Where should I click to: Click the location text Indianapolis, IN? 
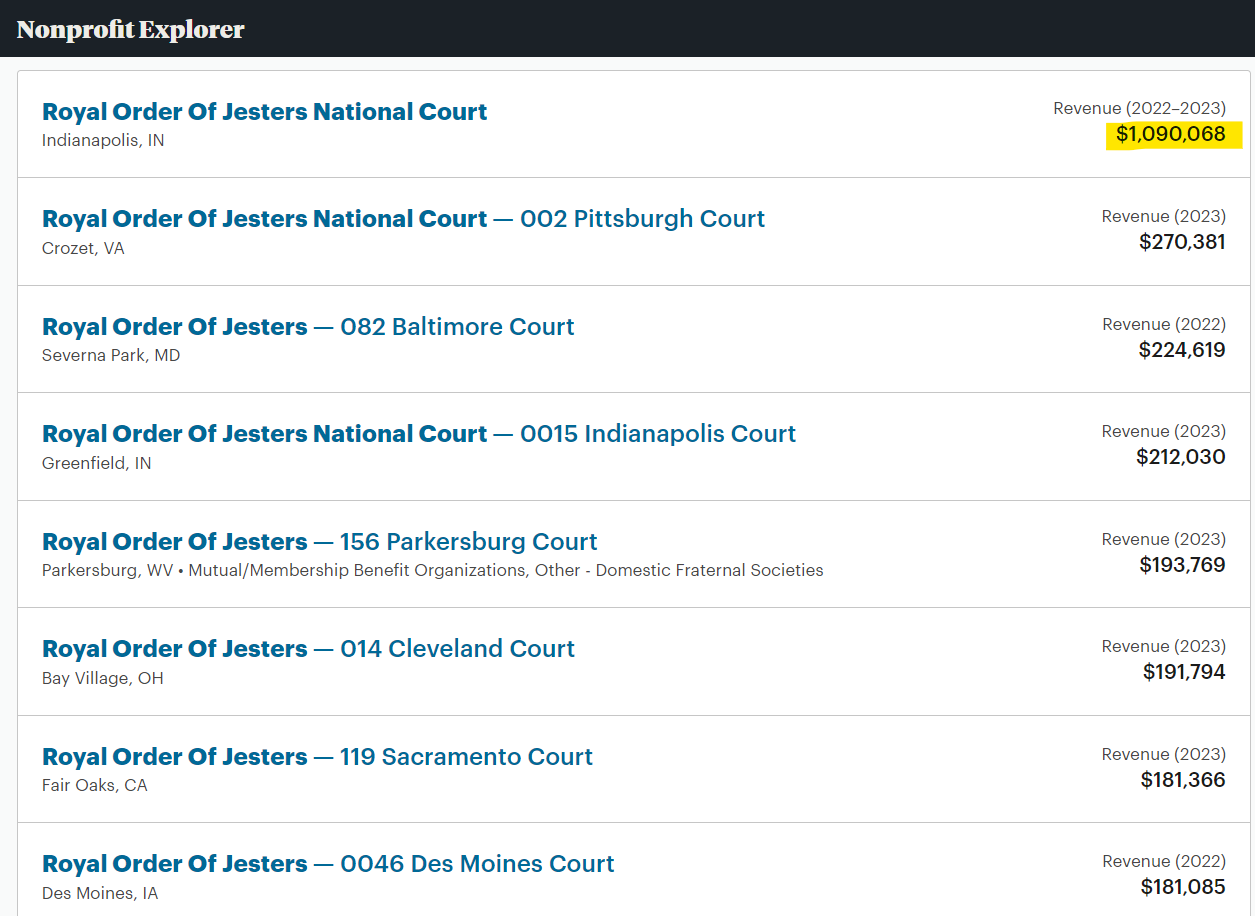pyautogui.click(x=103, y=141)
